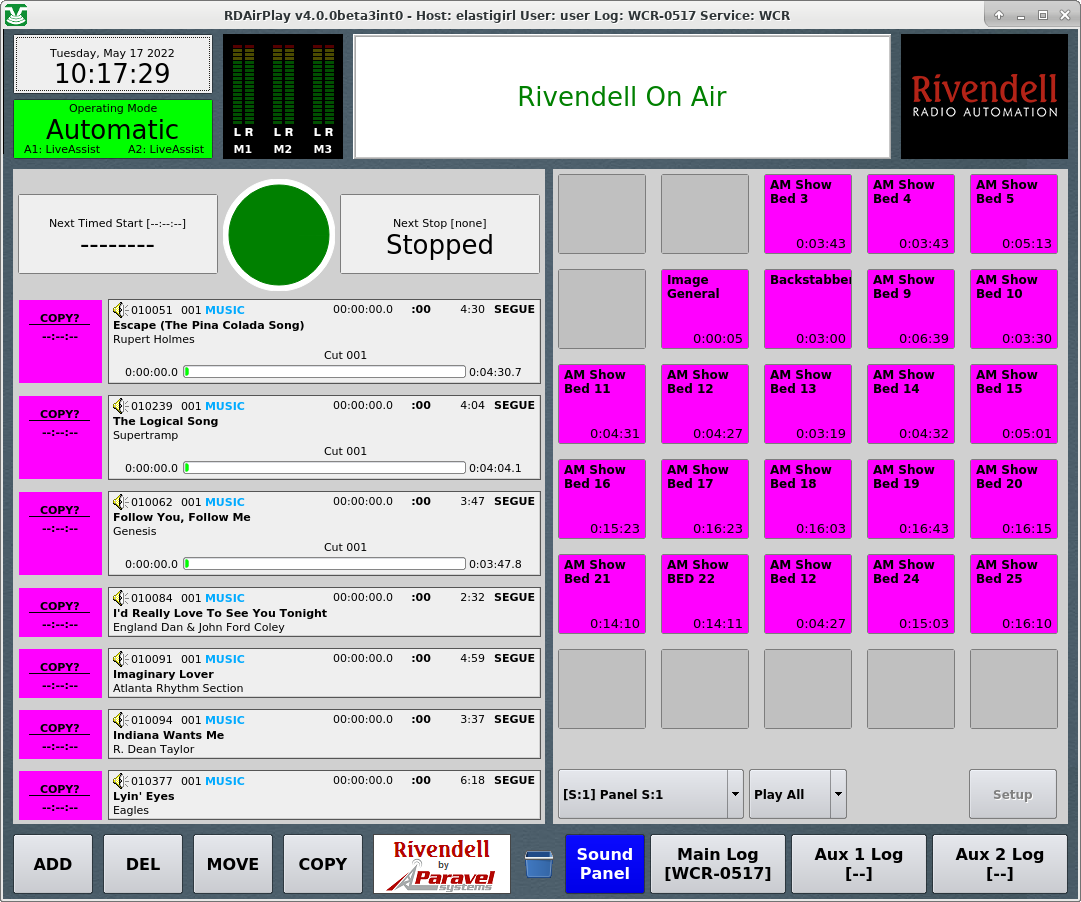Click the speaker icon next to cart 010062
This screenshot has width=1081, height=902.
point(120,502)
